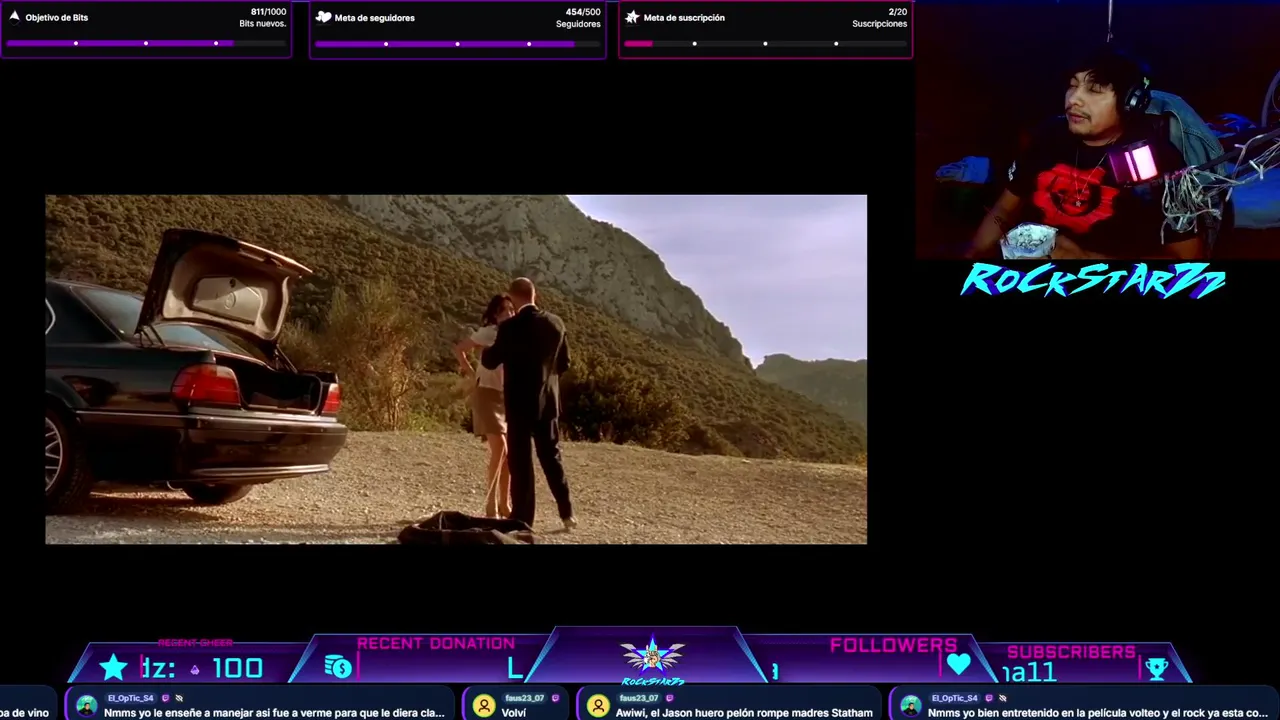The image size is (1280, 720).
Task: Click the heart icon beside Meta de seguidores
Action: click(323, 17)
